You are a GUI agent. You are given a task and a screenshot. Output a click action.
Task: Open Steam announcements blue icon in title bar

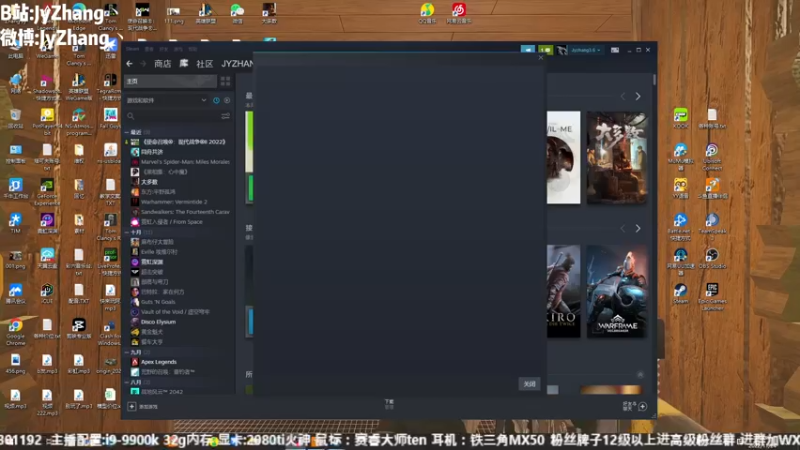point(528,50)
